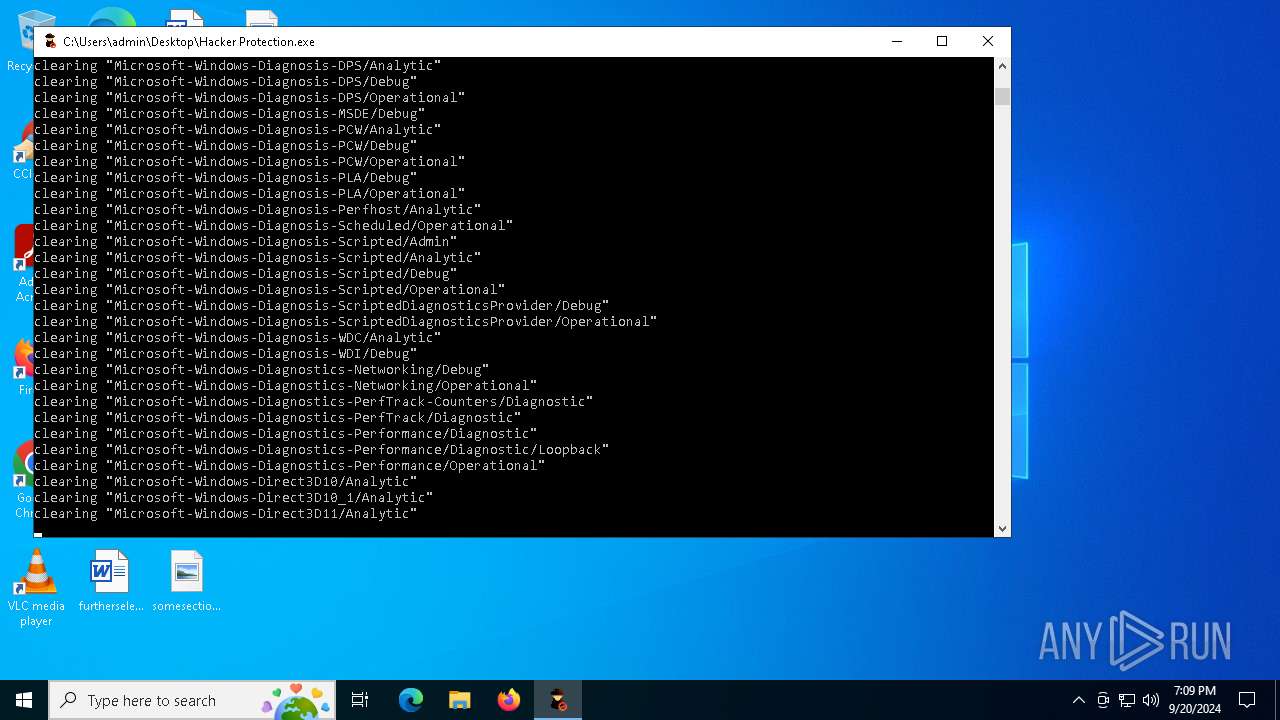Click the line "Microsoft-Windows-Direct3D10/Analytic"
The image size is (1280, 720).
click(x=226, y=482)
